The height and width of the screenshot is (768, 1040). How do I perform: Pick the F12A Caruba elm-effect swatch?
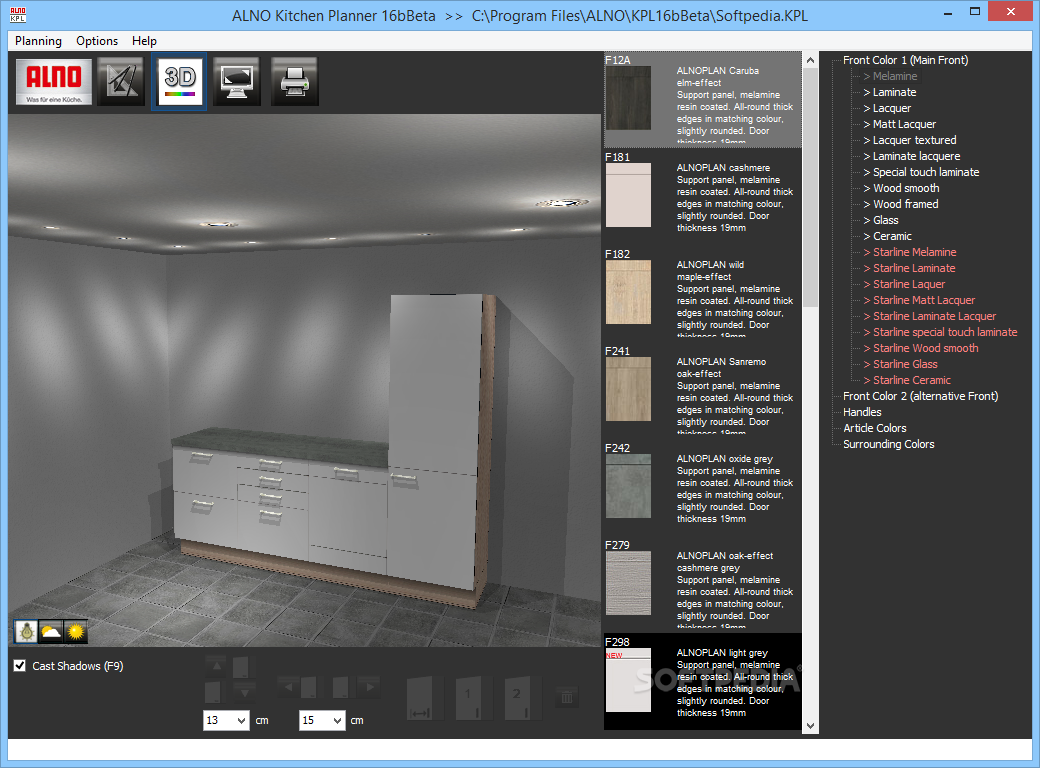(628, 97)
